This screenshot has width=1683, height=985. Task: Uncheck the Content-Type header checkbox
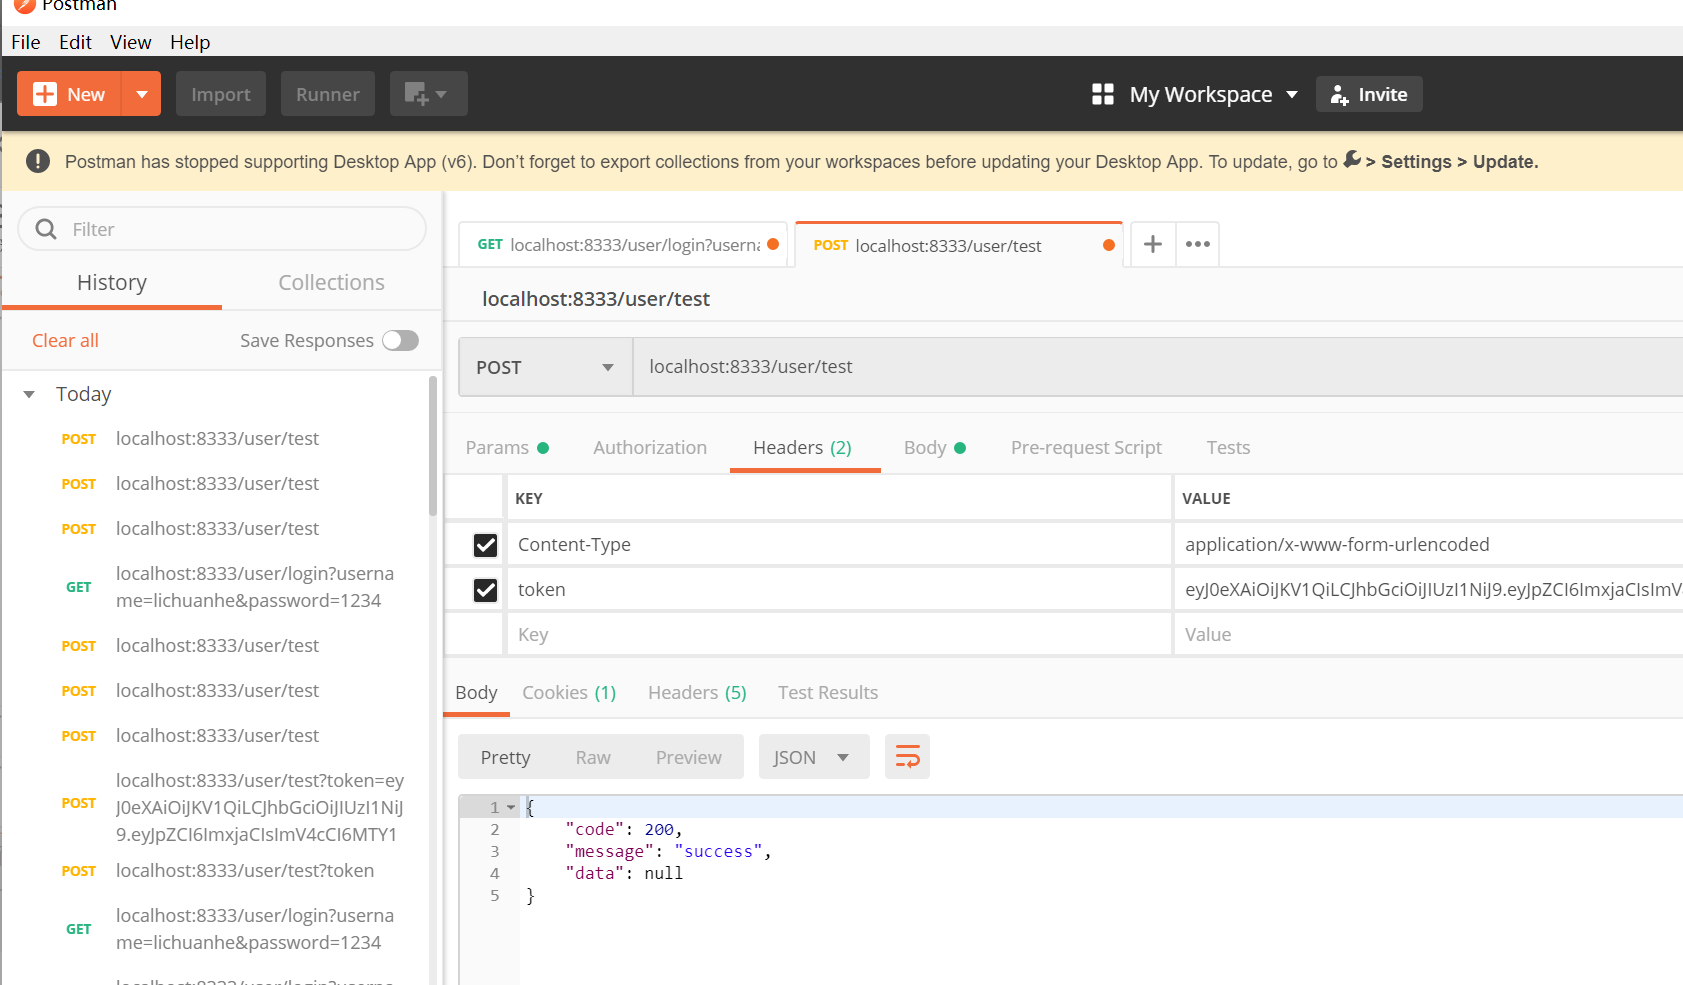click(x=485, y=545)
